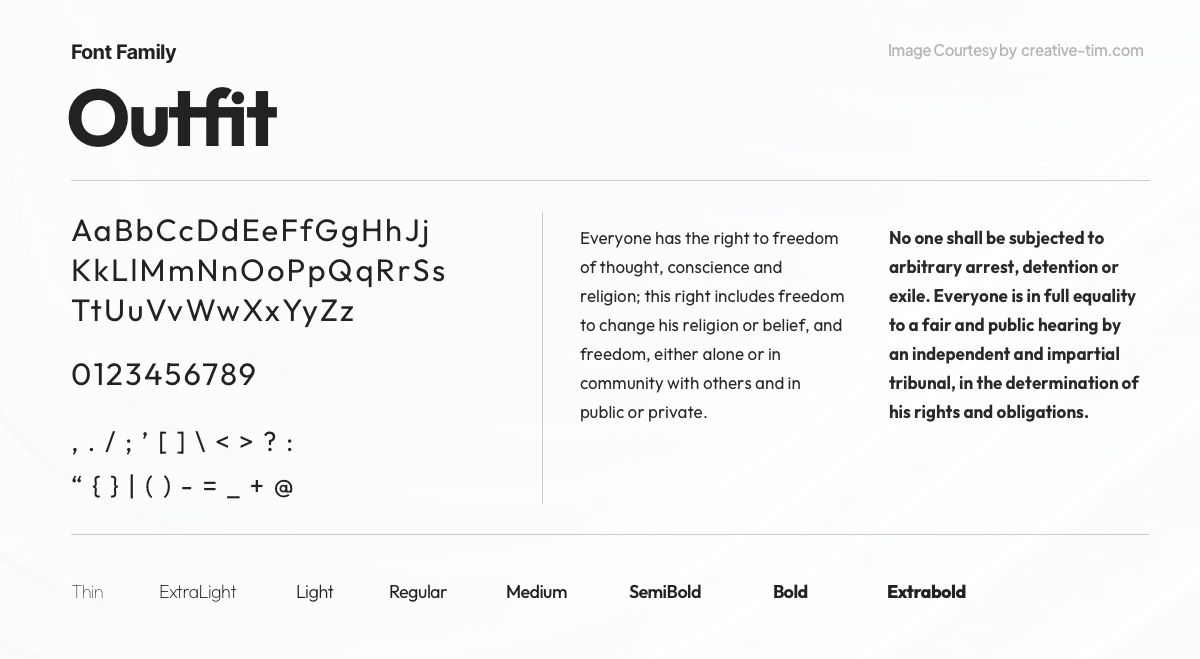
Task: Click the Bold weight label
Action: click(790, 592)
